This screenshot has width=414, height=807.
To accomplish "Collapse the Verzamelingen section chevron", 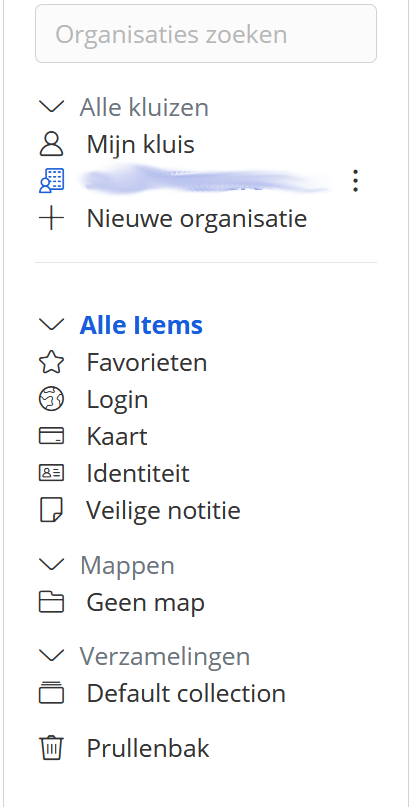I will [x=51, y=656].
